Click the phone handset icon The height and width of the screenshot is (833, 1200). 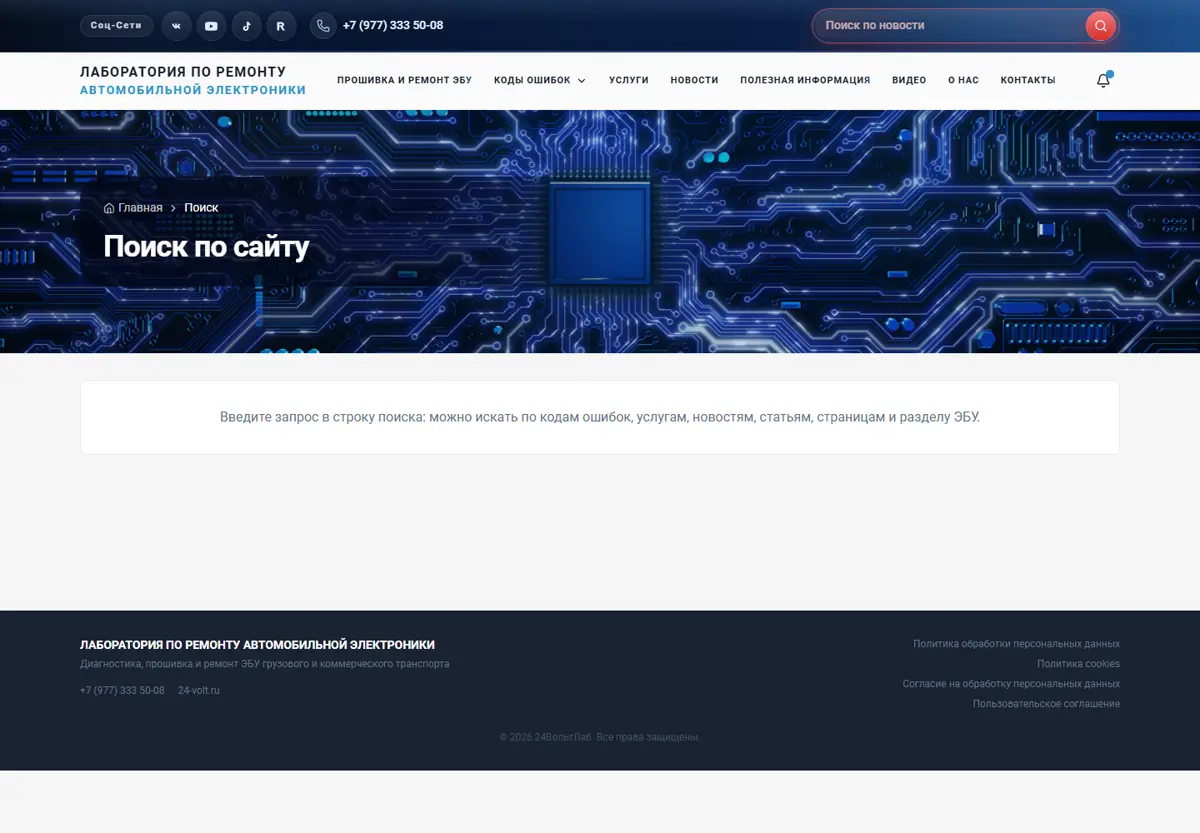[323, 26]
